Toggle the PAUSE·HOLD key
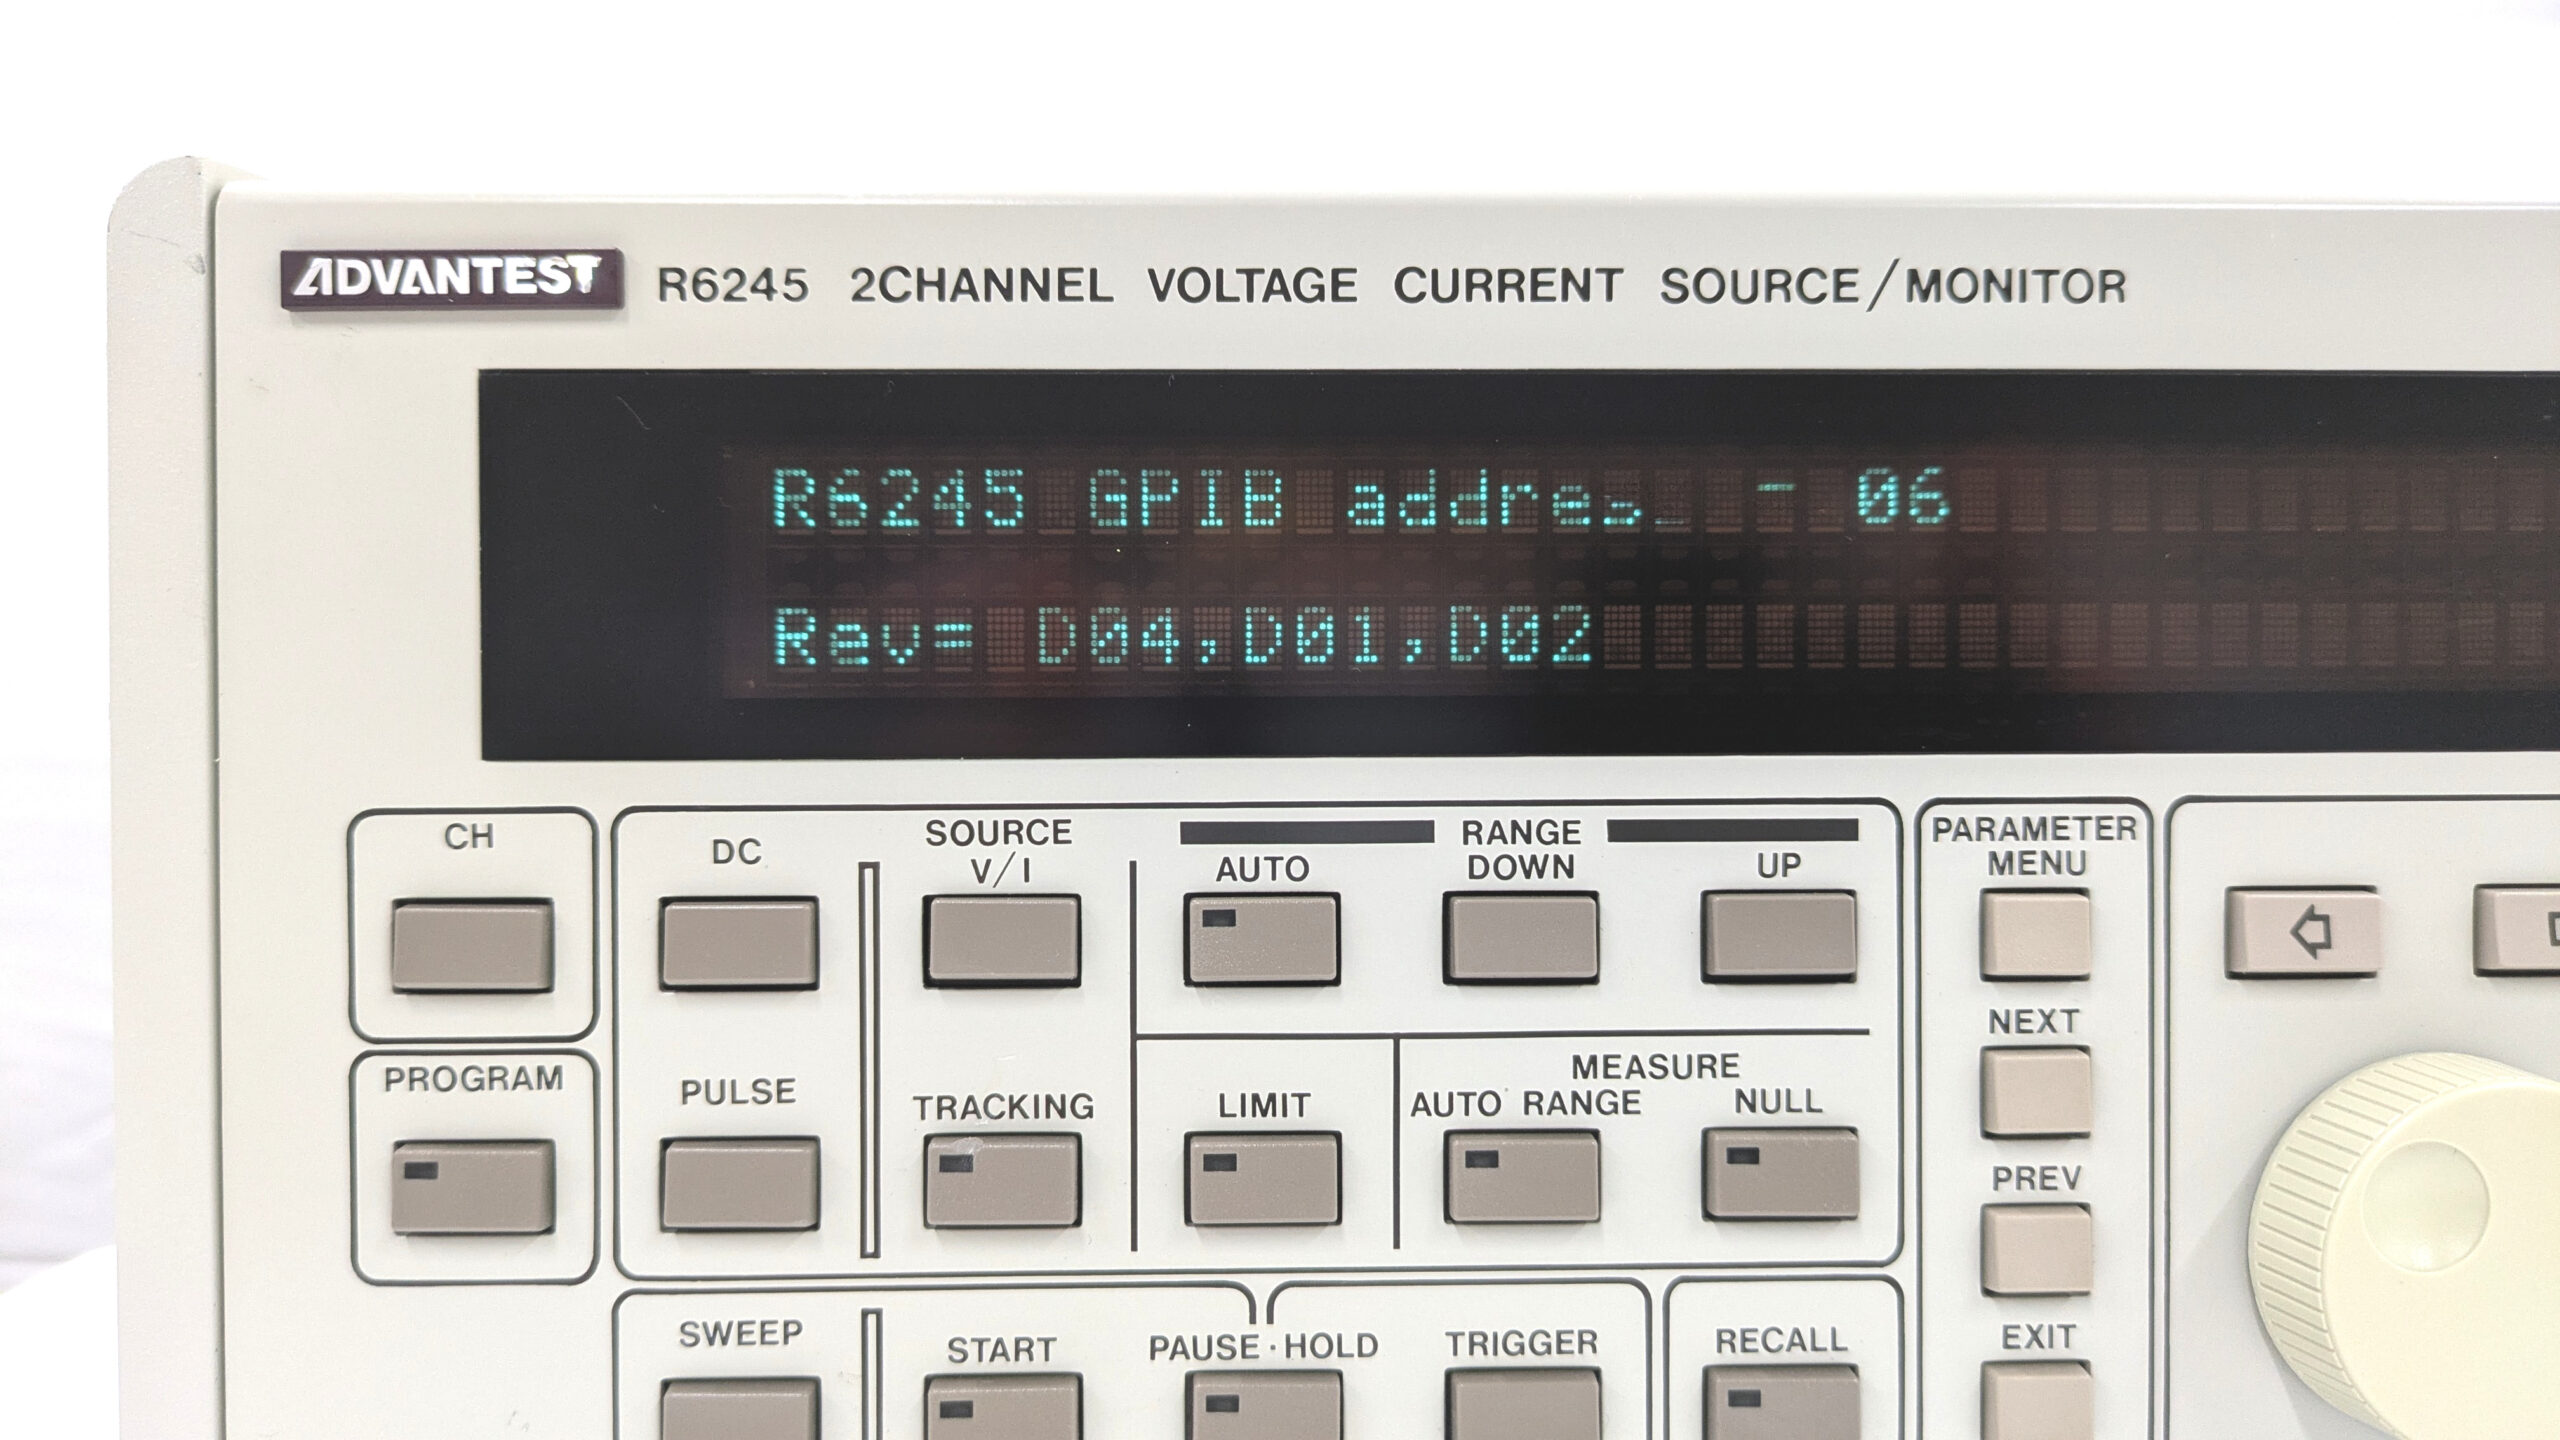2560x1440 pixels. click(x=1263, y=1405)
